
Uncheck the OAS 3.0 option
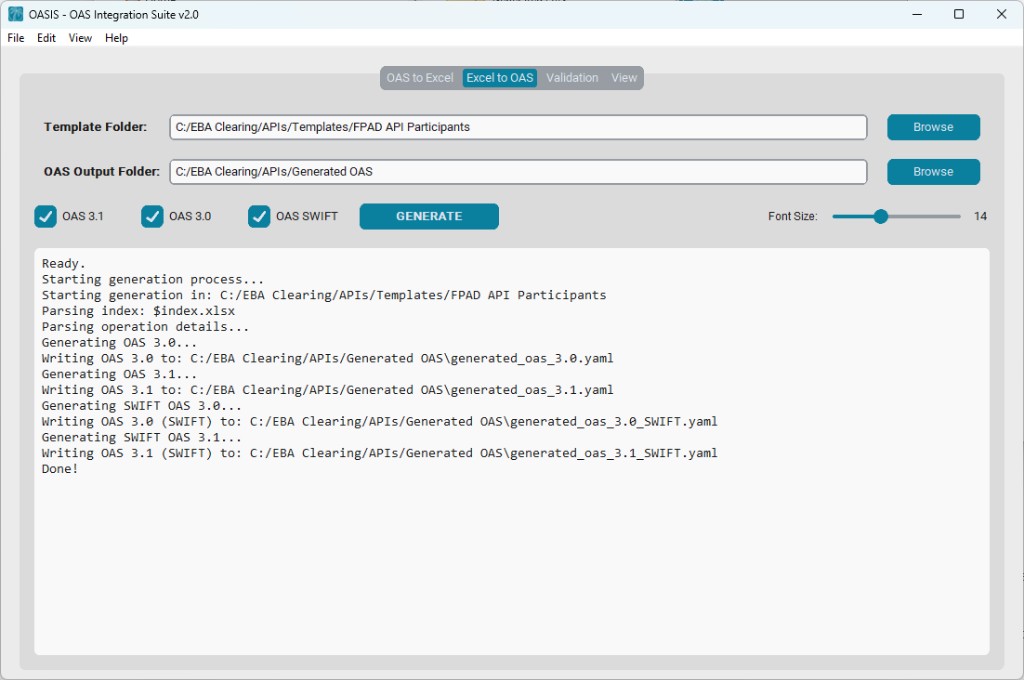tap(152, 216)
